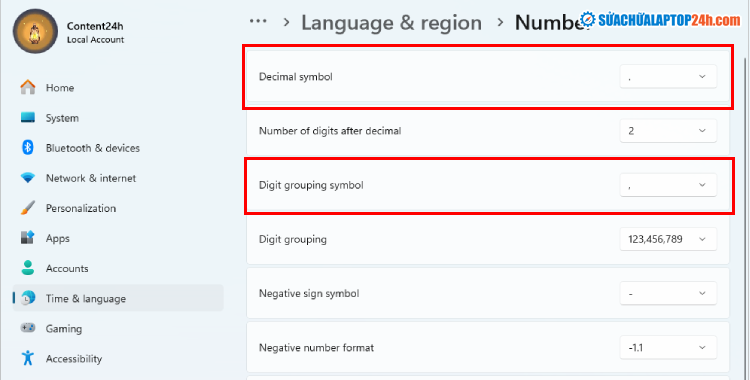Open Number of digits after decimal dropdown
Viewport: 750px width, 380px height.
(x=668, y=131)
